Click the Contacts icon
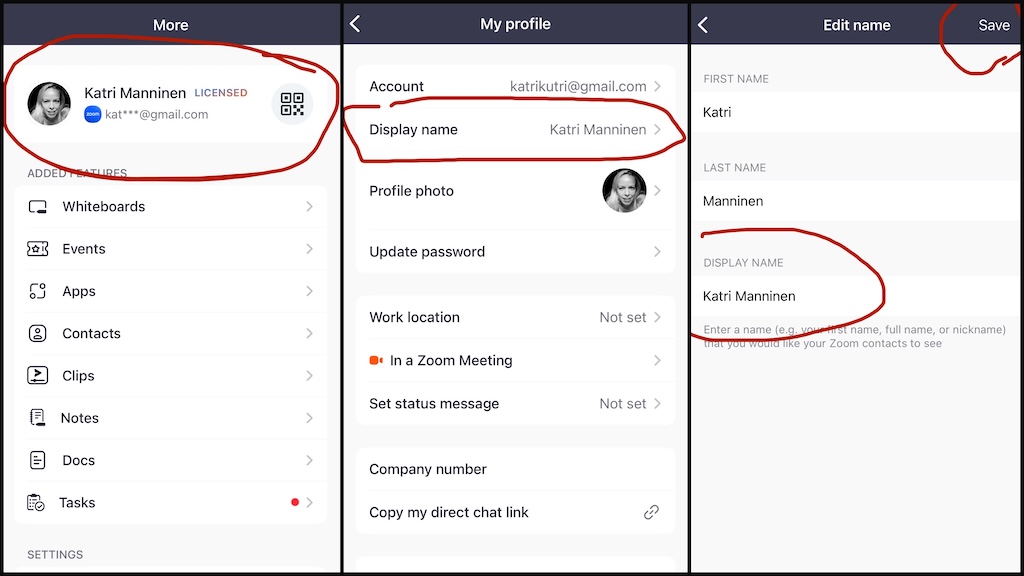The width and height of the screenshot is (1024, 576). click(x=37, y=334)
